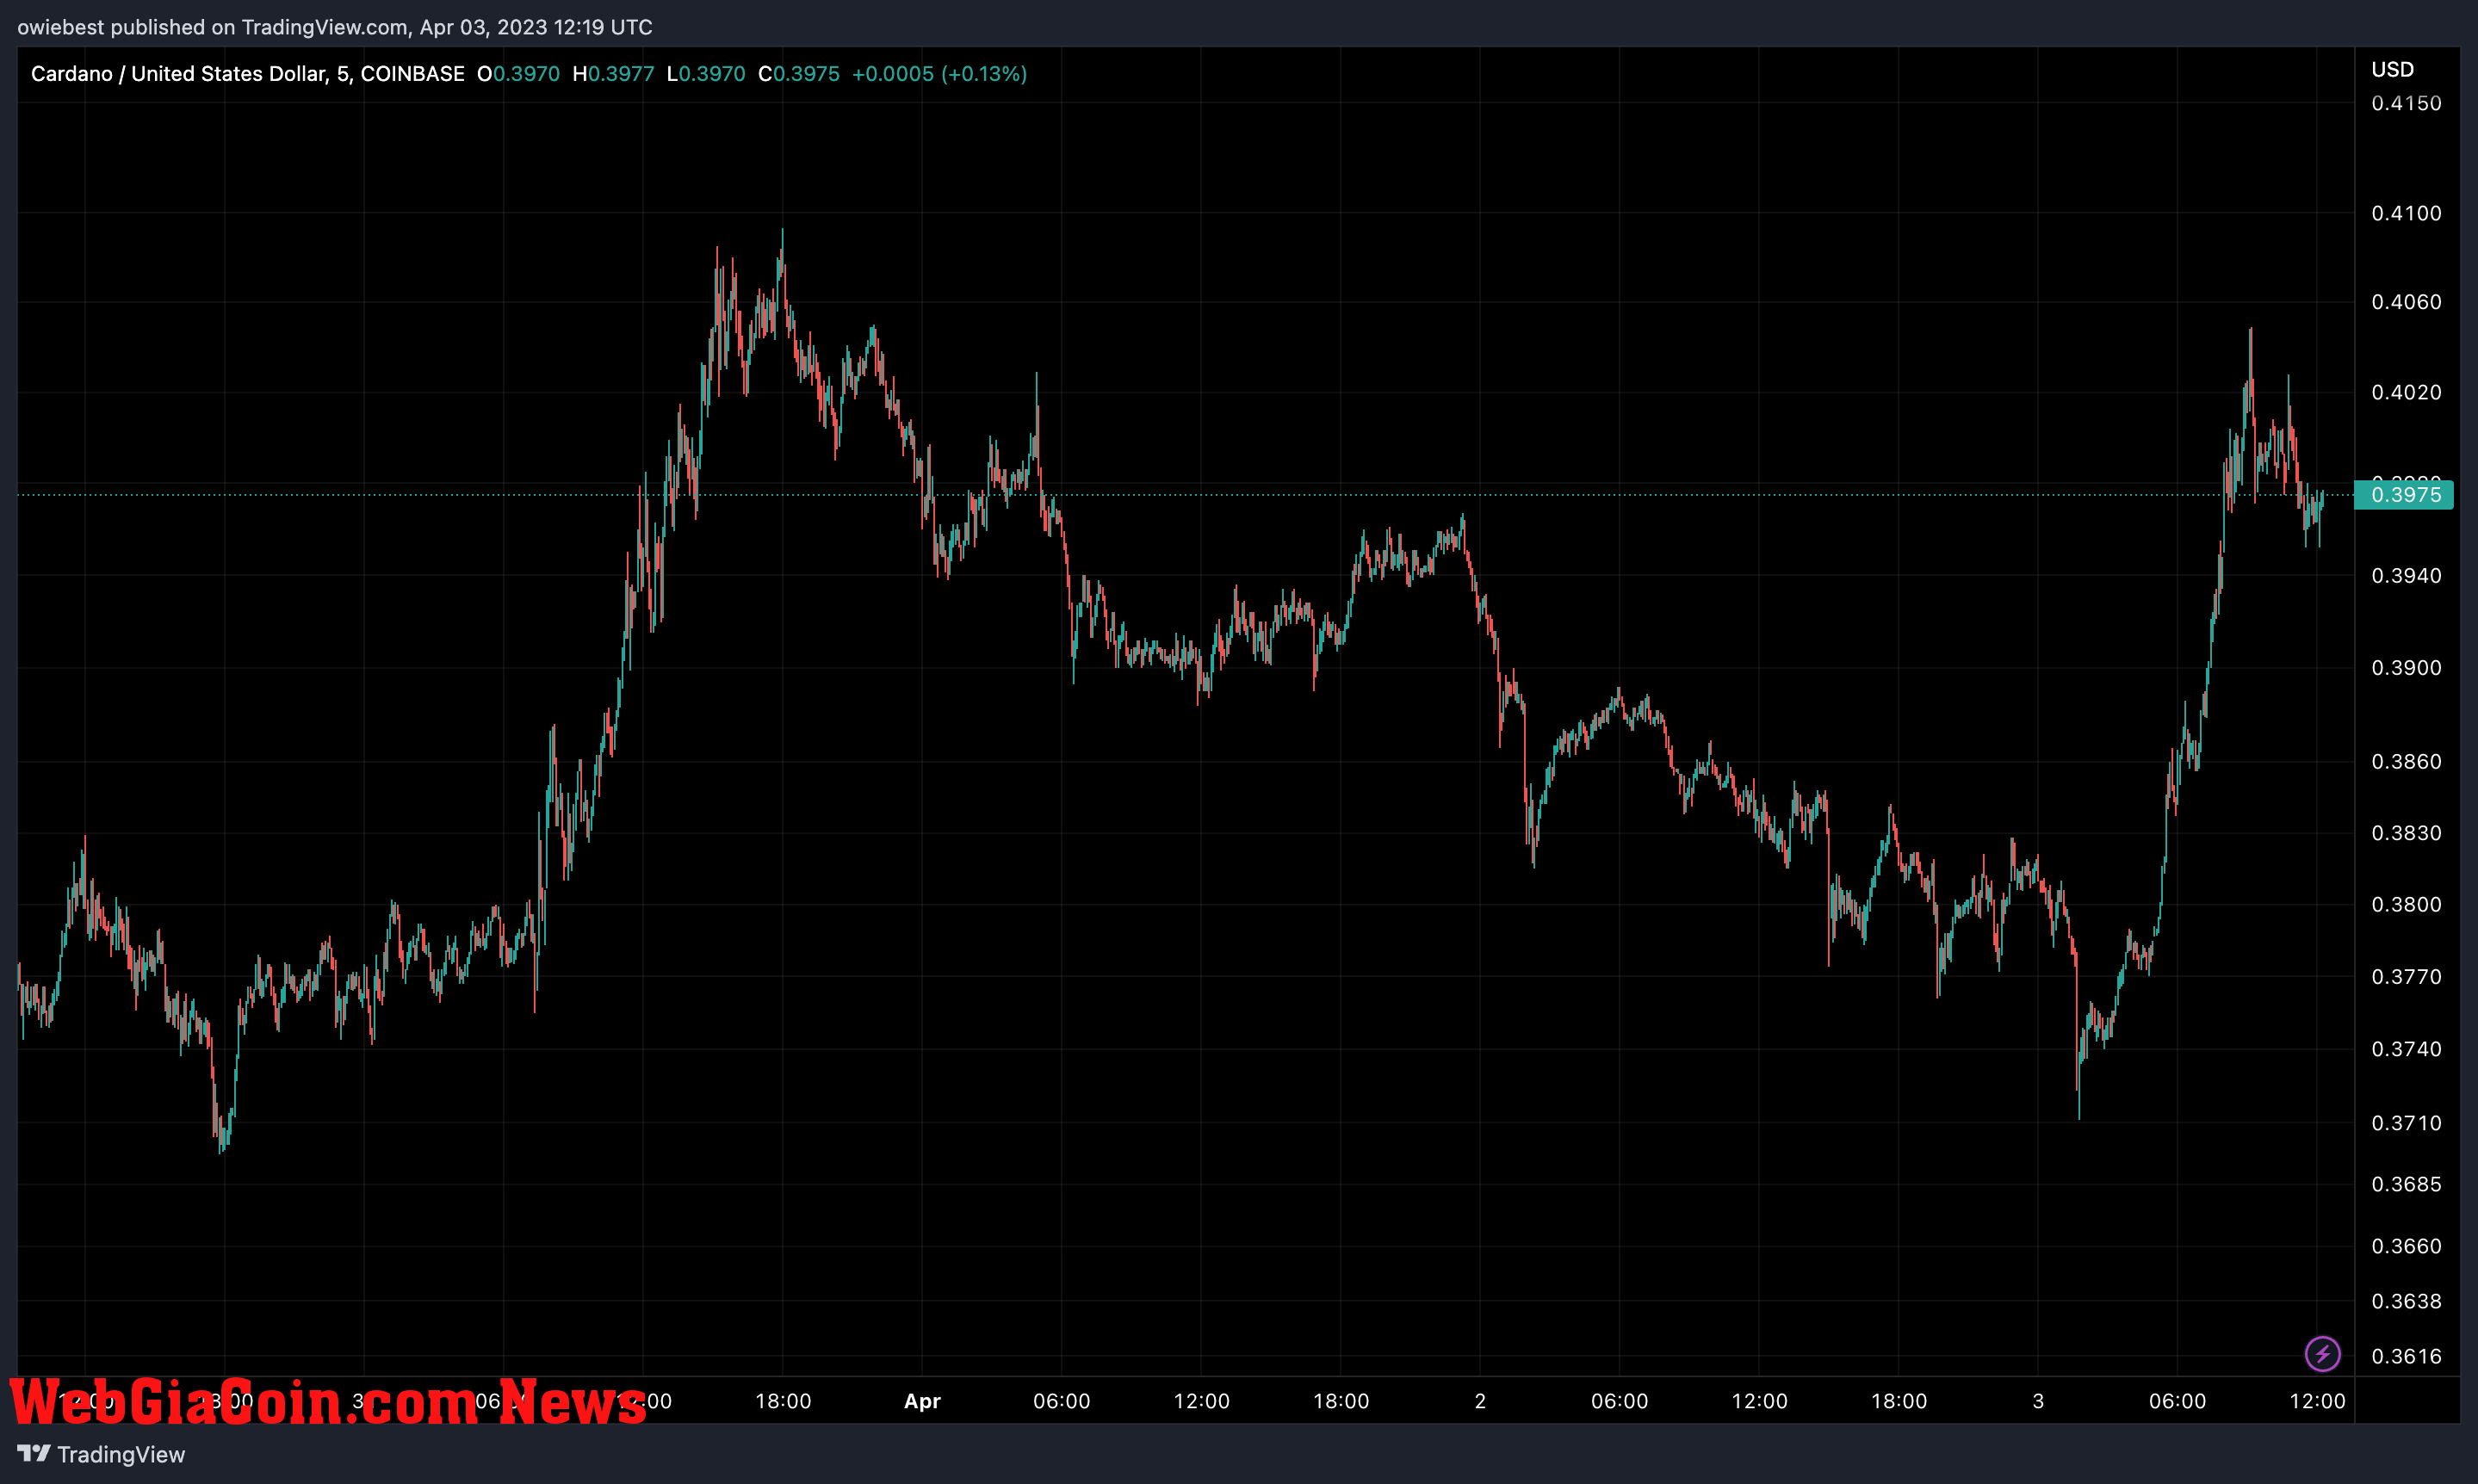2478x1484 pixels.
Task: Click the COINBASE exchange label
Action: click(412, 74)
